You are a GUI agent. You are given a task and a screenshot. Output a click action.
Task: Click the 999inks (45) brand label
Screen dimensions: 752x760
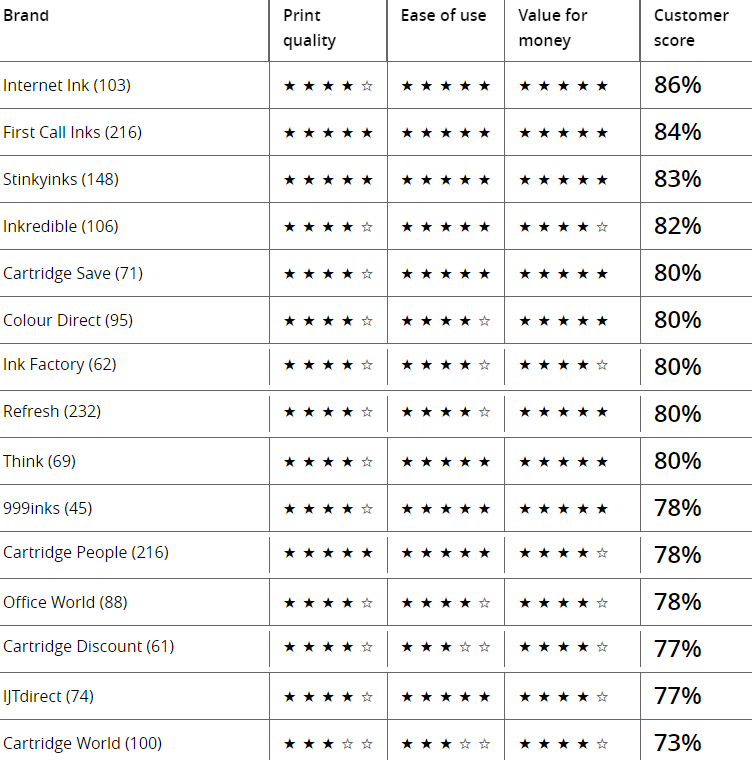(48, 508)
